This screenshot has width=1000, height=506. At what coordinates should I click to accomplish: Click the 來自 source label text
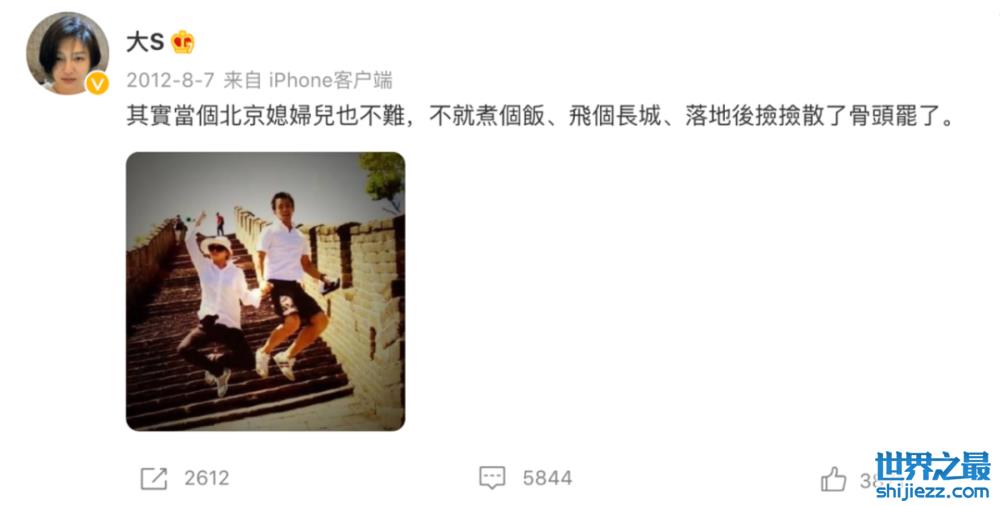click(242, 80)
